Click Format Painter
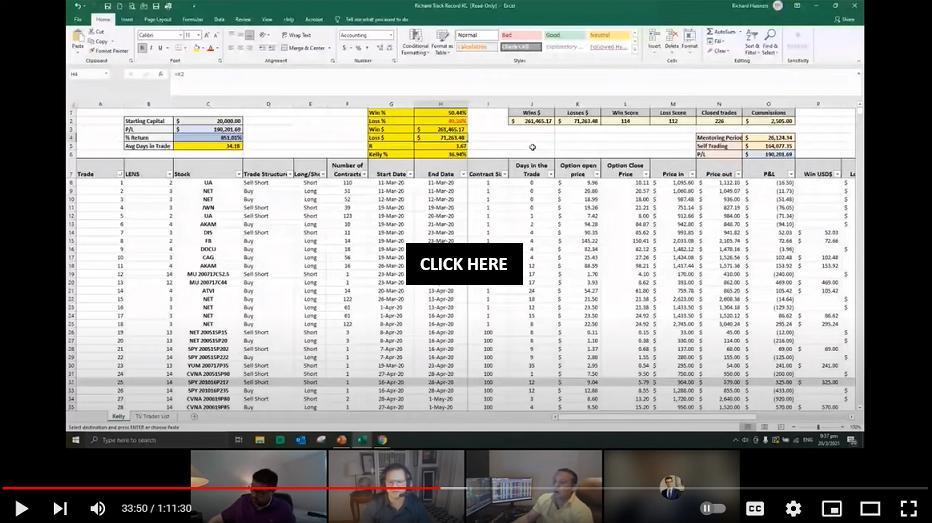 tap(108, 51)
